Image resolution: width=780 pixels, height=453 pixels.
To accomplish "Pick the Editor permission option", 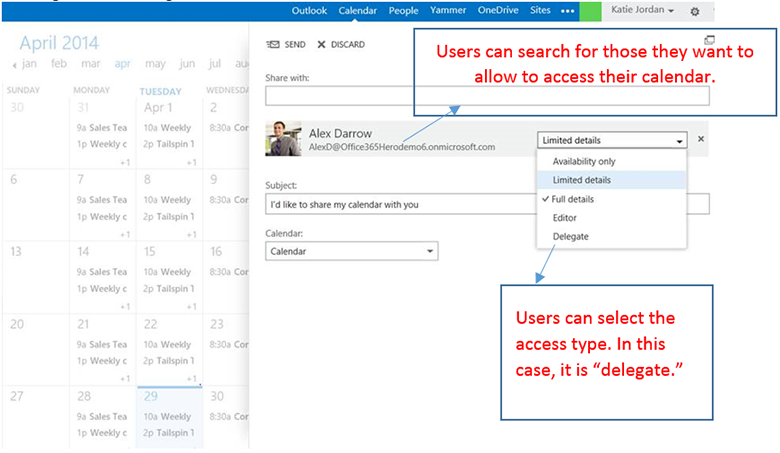I will [x=565, y=218].
